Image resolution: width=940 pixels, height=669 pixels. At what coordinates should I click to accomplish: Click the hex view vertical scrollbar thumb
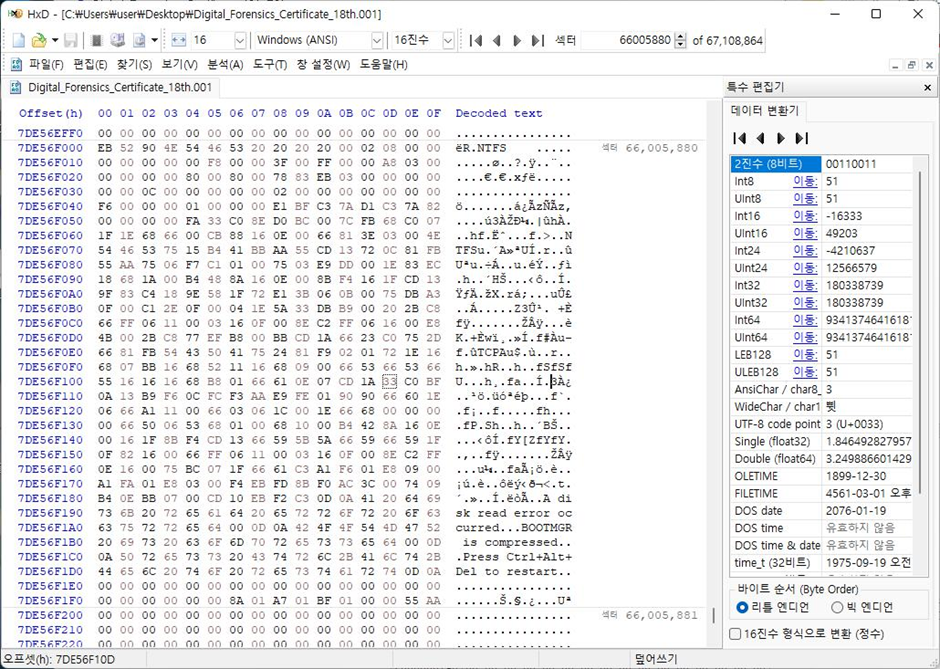(713, 616)
